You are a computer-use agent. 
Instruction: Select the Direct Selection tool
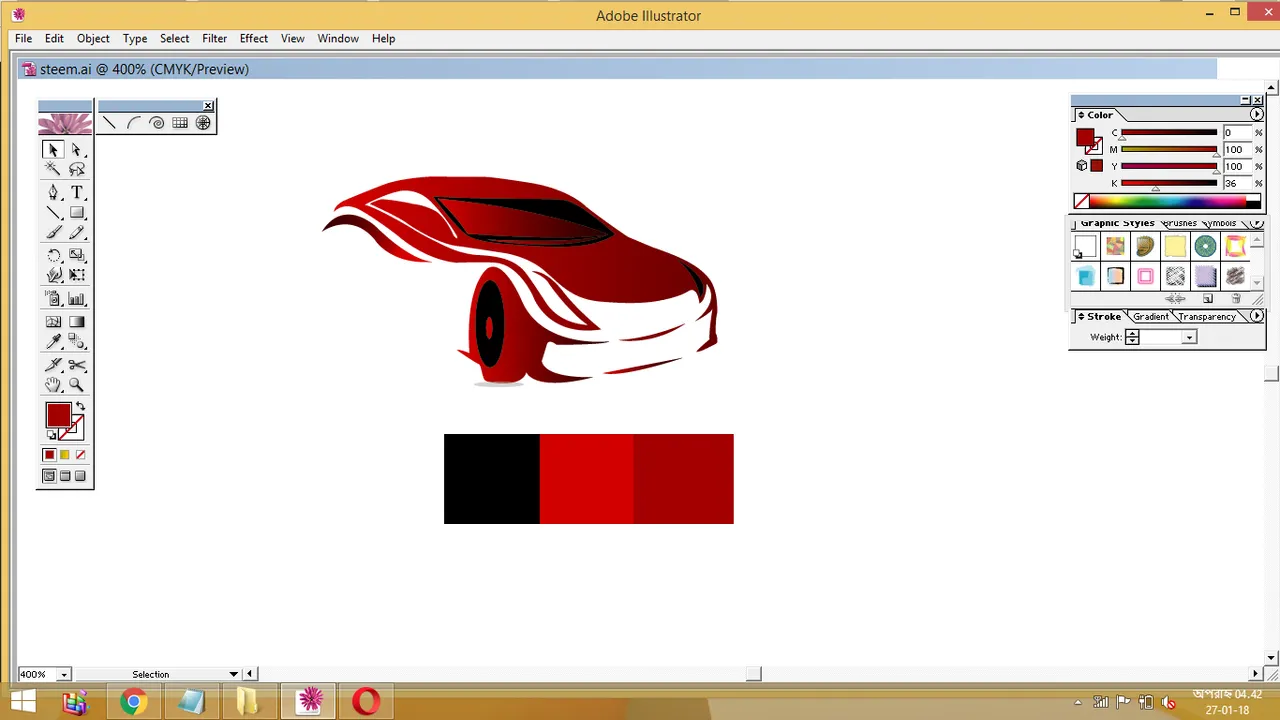pyautogui.click(x=76, y=150)
